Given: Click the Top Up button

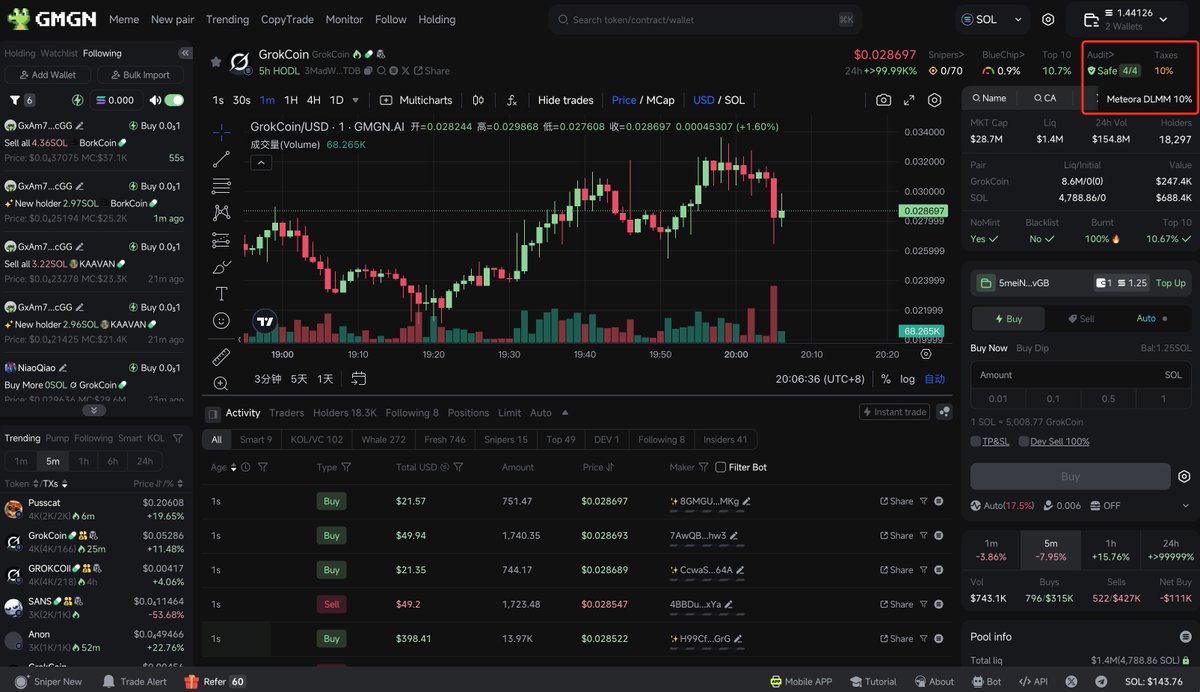Looking at the screenshot, I should pyautogui.click(x=1171, y=283).
